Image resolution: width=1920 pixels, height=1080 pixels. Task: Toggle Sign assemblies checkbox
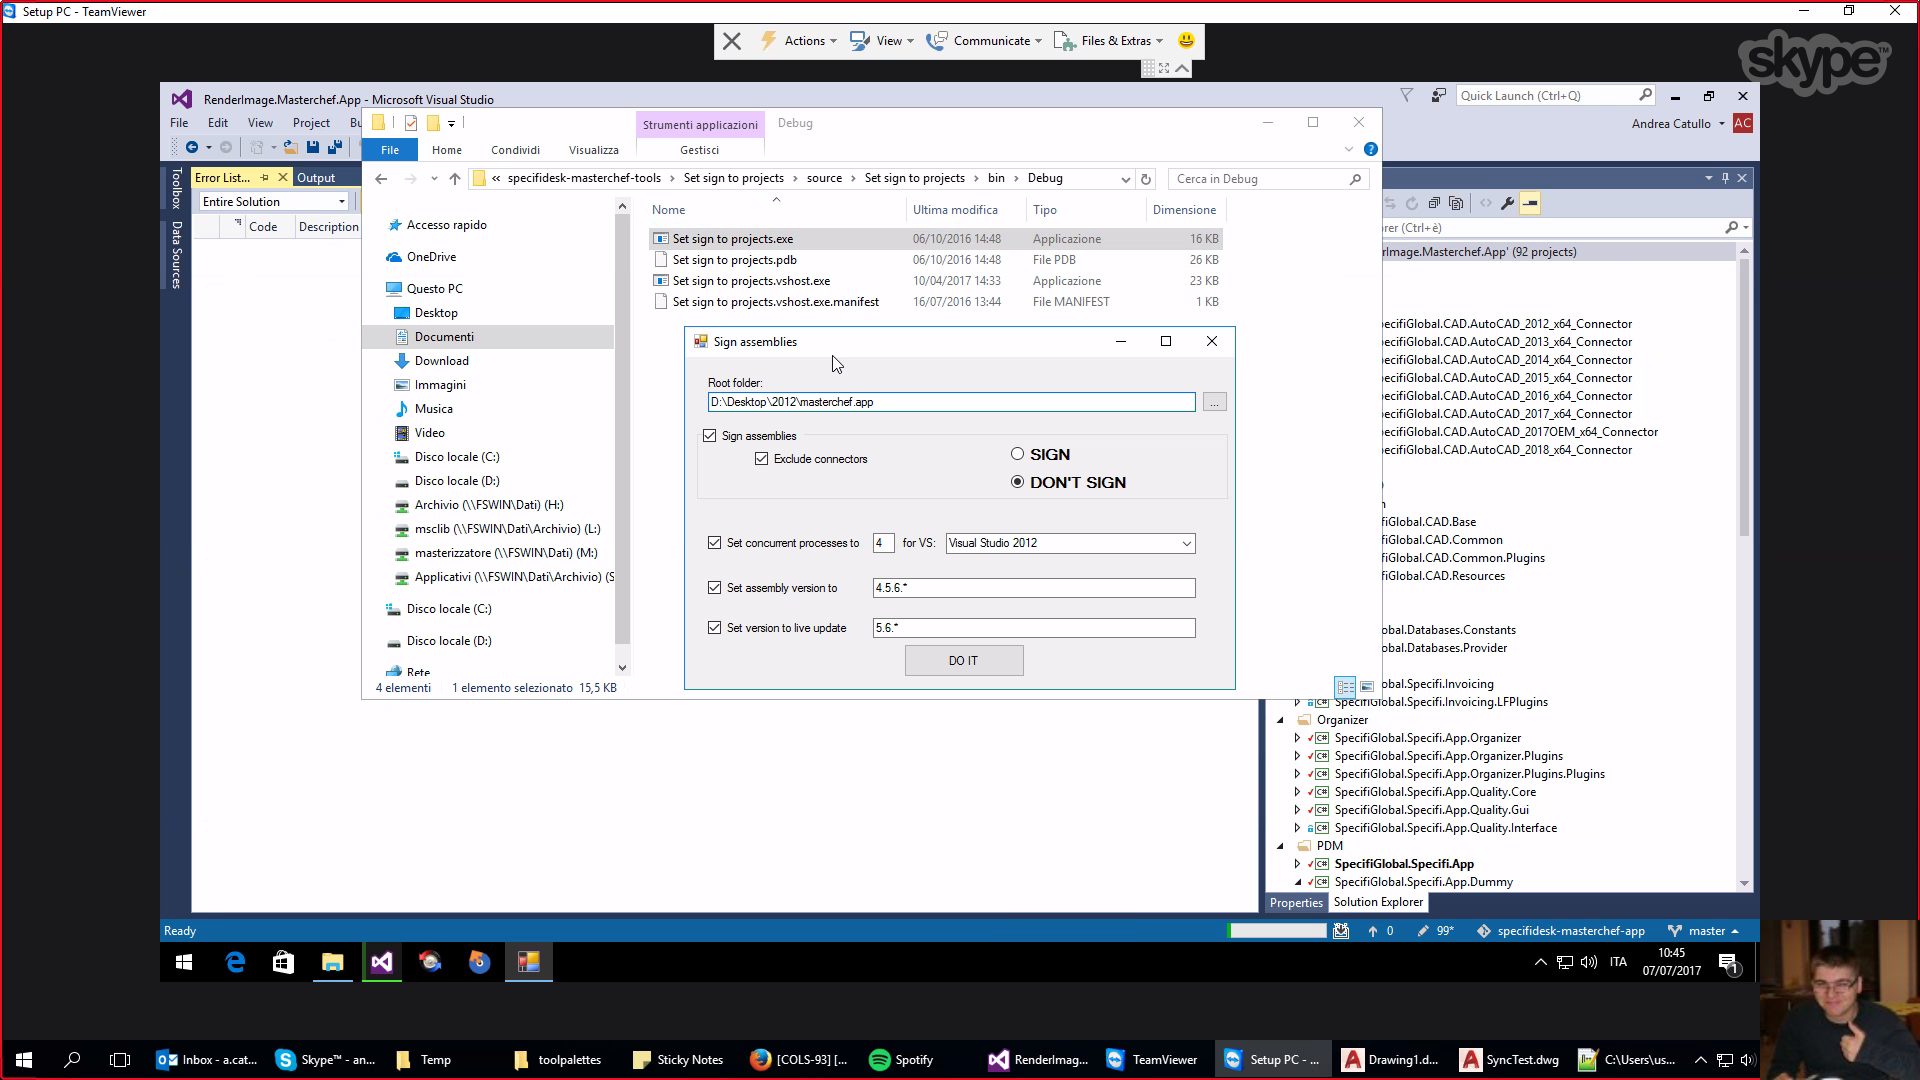(710, 436)
